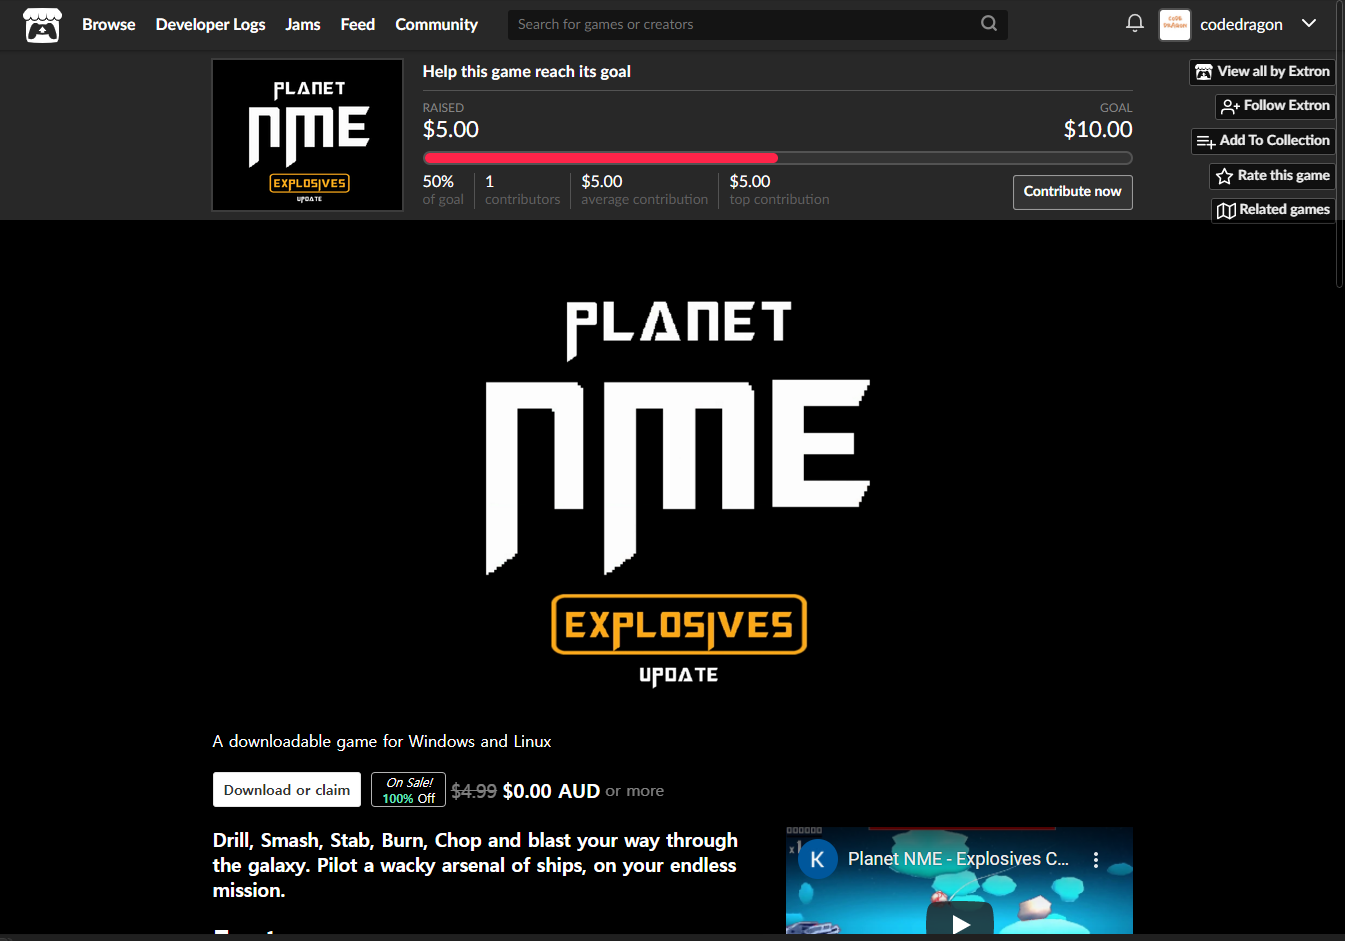Click Rate this game
This screenshot has height=941, width=1345.
coord(1273,176)
